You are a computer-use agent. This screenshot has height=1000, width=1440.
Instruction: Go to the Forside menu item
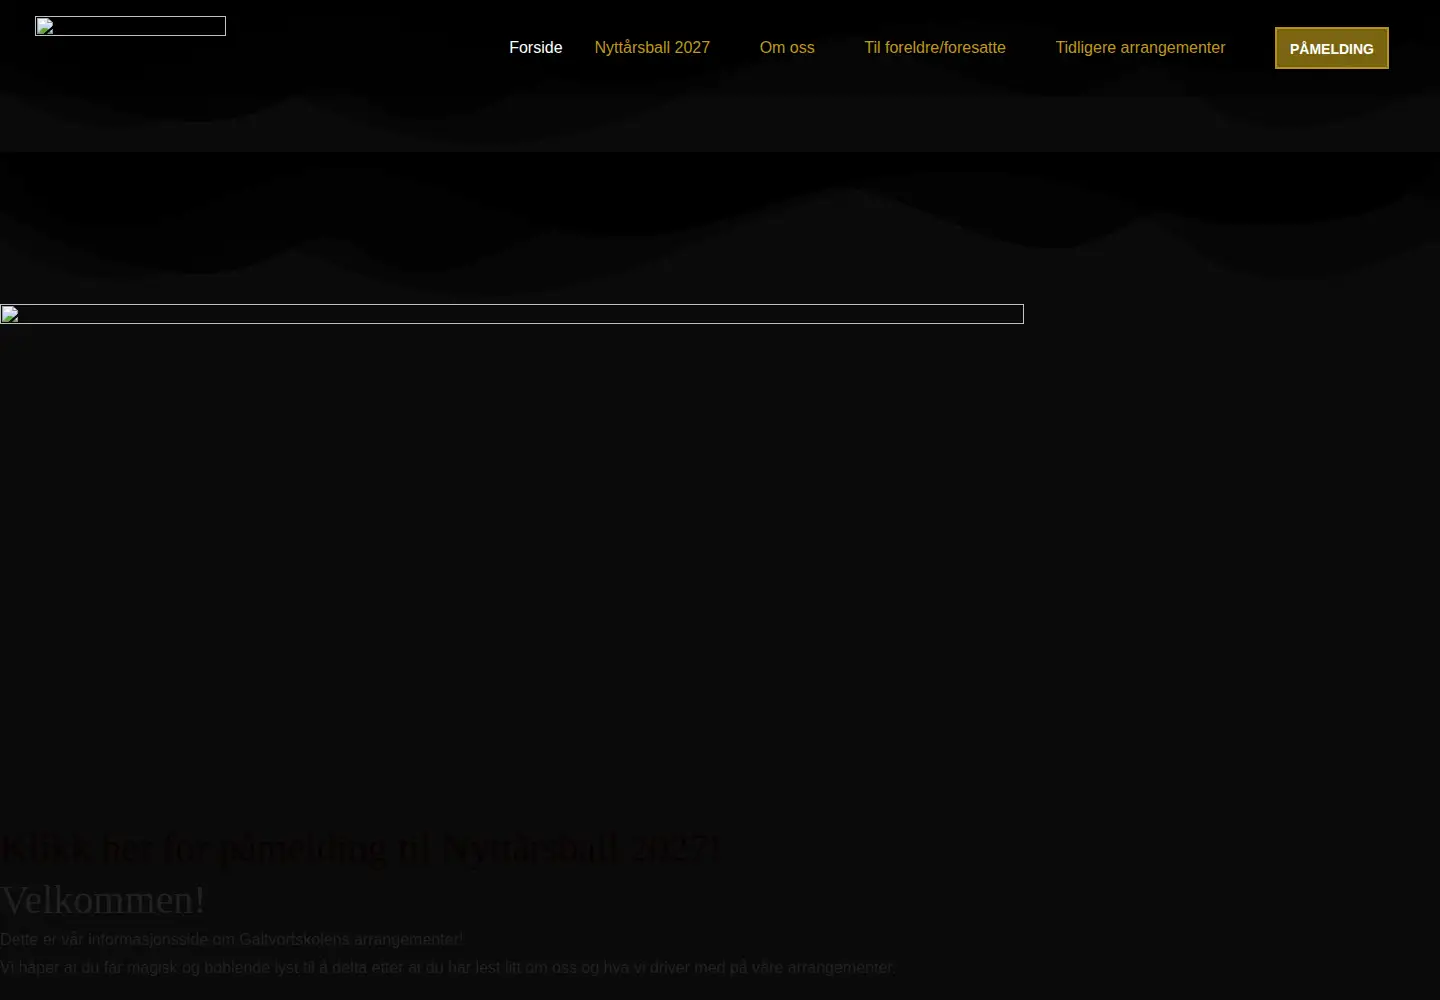coord(536,48)
